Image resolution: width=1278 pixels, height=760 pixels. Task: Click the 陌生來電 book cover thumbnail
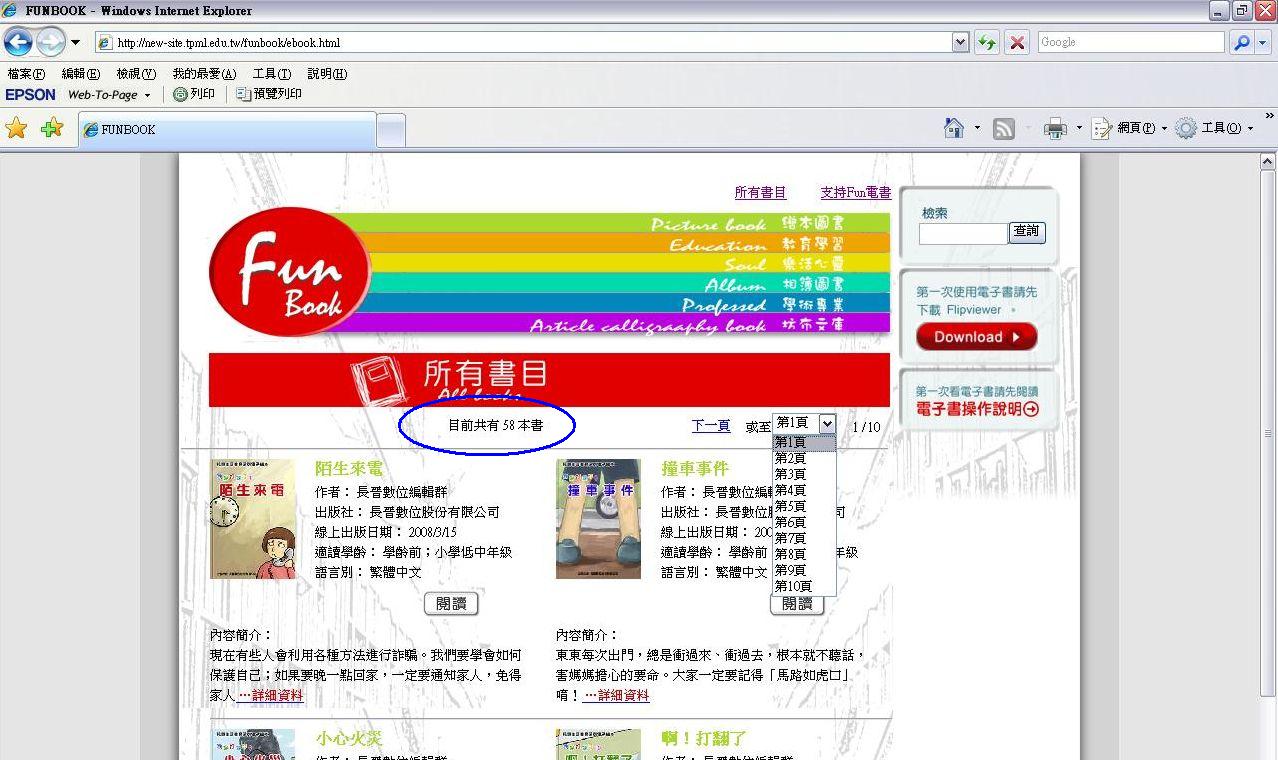tap(252, 519)
